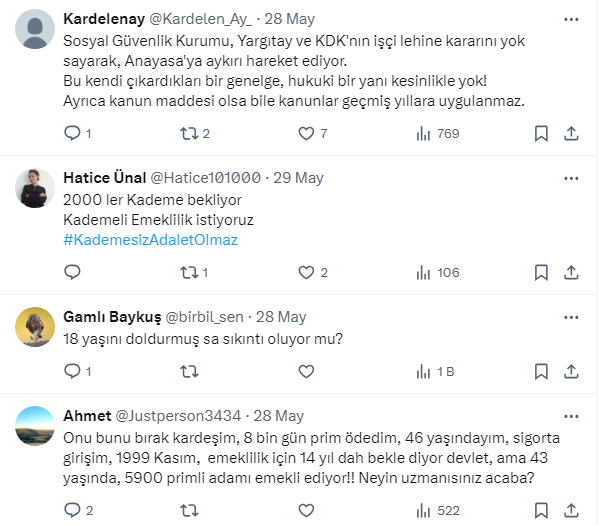Share Gamlı Baykuş's tweet
The height and width of the screenshot is (525, 614).
[x=571, y=371]
